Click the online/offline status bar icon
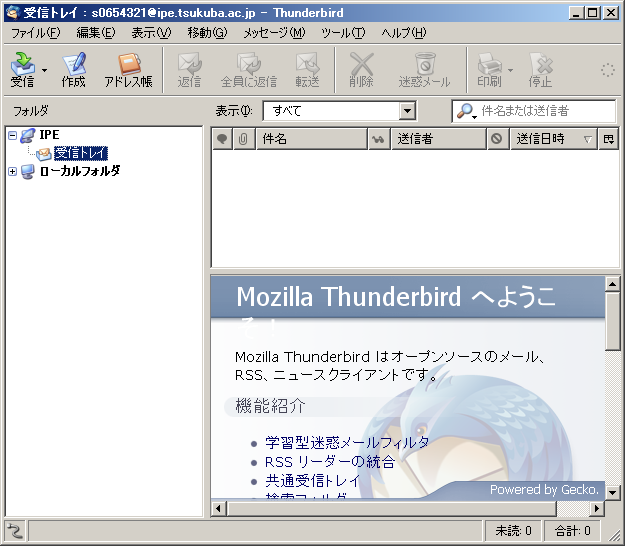Image resolution: width=625 pixels, height=546 pixels. (15, 531)
